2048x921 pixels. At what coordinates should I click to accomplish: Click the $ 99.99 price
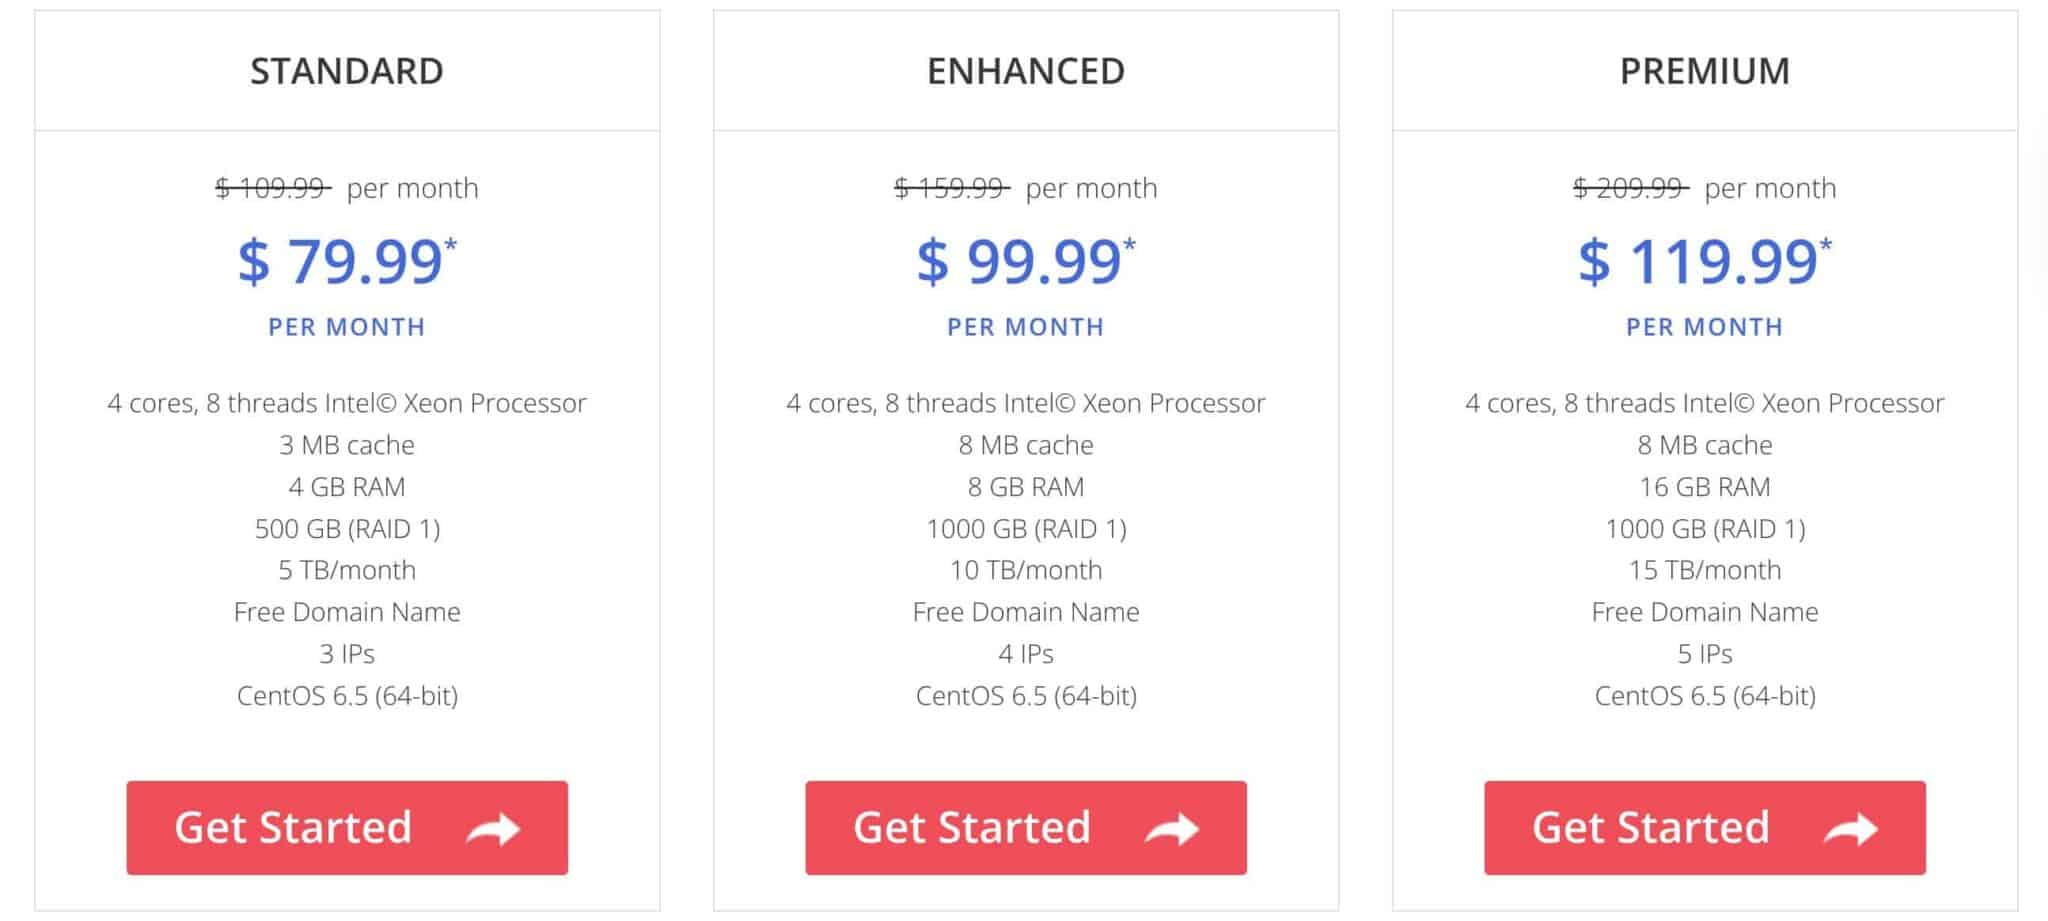point(1019,262)
